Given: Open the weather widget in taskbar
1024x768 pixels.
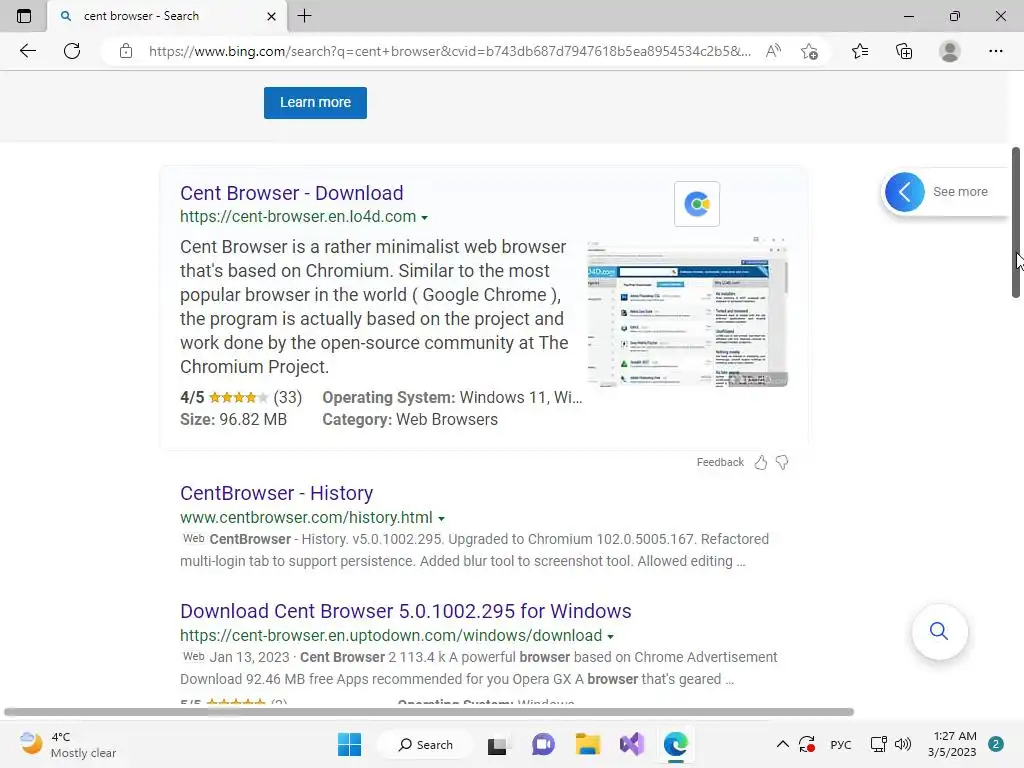Looking at the screenshot, I should click(67, 744).
